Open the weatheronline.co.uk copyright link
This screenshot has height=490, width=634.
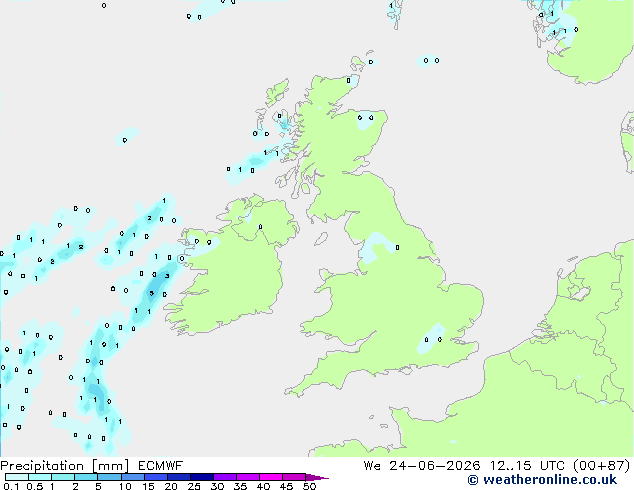[x=542, y=480]
